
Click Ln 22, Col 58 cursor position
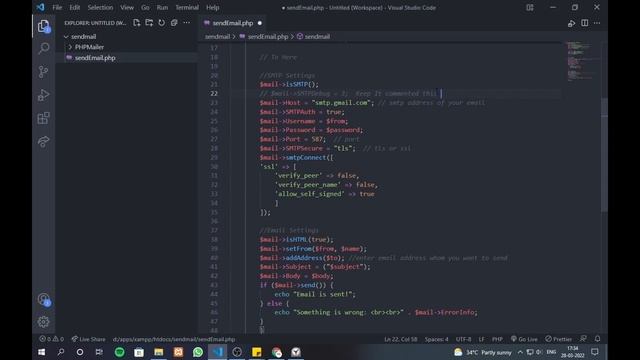click(x=401, y=339)
